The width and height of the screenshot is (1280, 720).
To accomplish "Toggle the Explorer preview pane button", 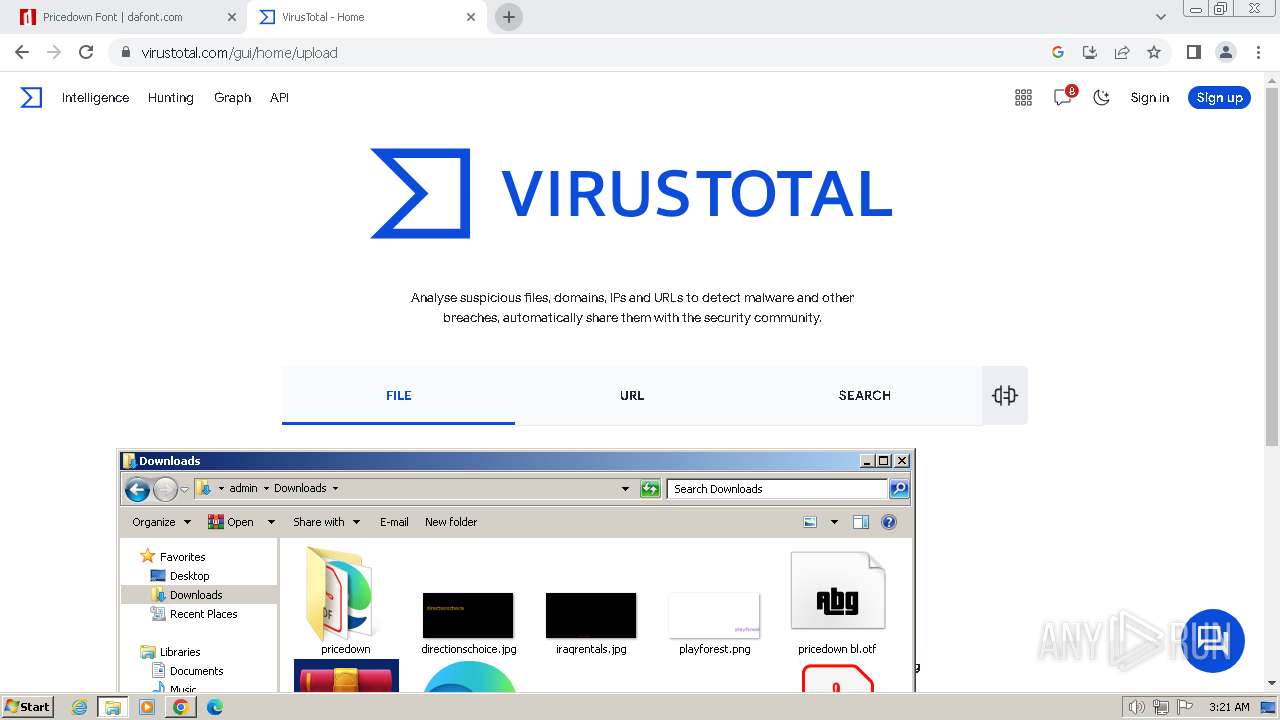I will click(861, 522).
